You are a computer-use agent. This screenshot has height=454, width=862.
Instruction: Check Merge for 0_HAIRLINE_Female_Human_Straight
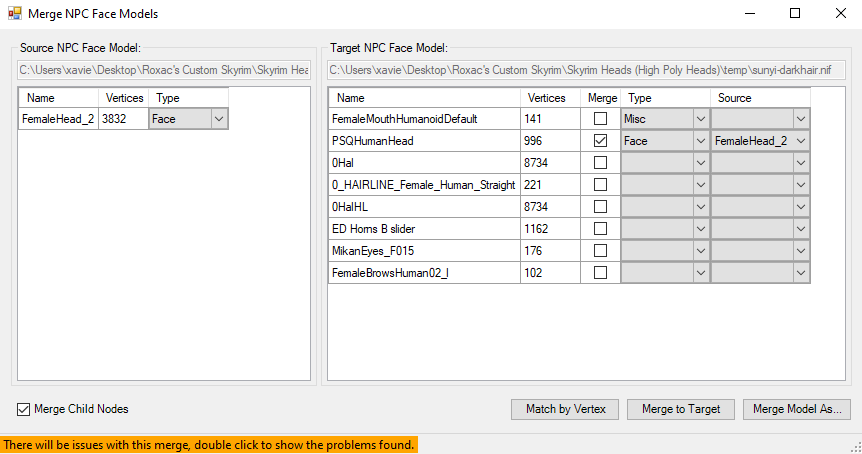(x=600, y=185)
